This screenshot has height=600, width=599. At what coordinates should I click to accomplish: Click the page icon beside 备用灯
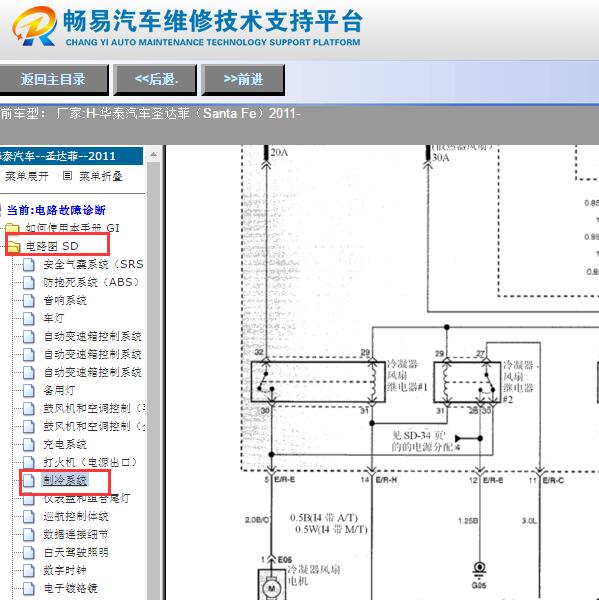[29, 390]
